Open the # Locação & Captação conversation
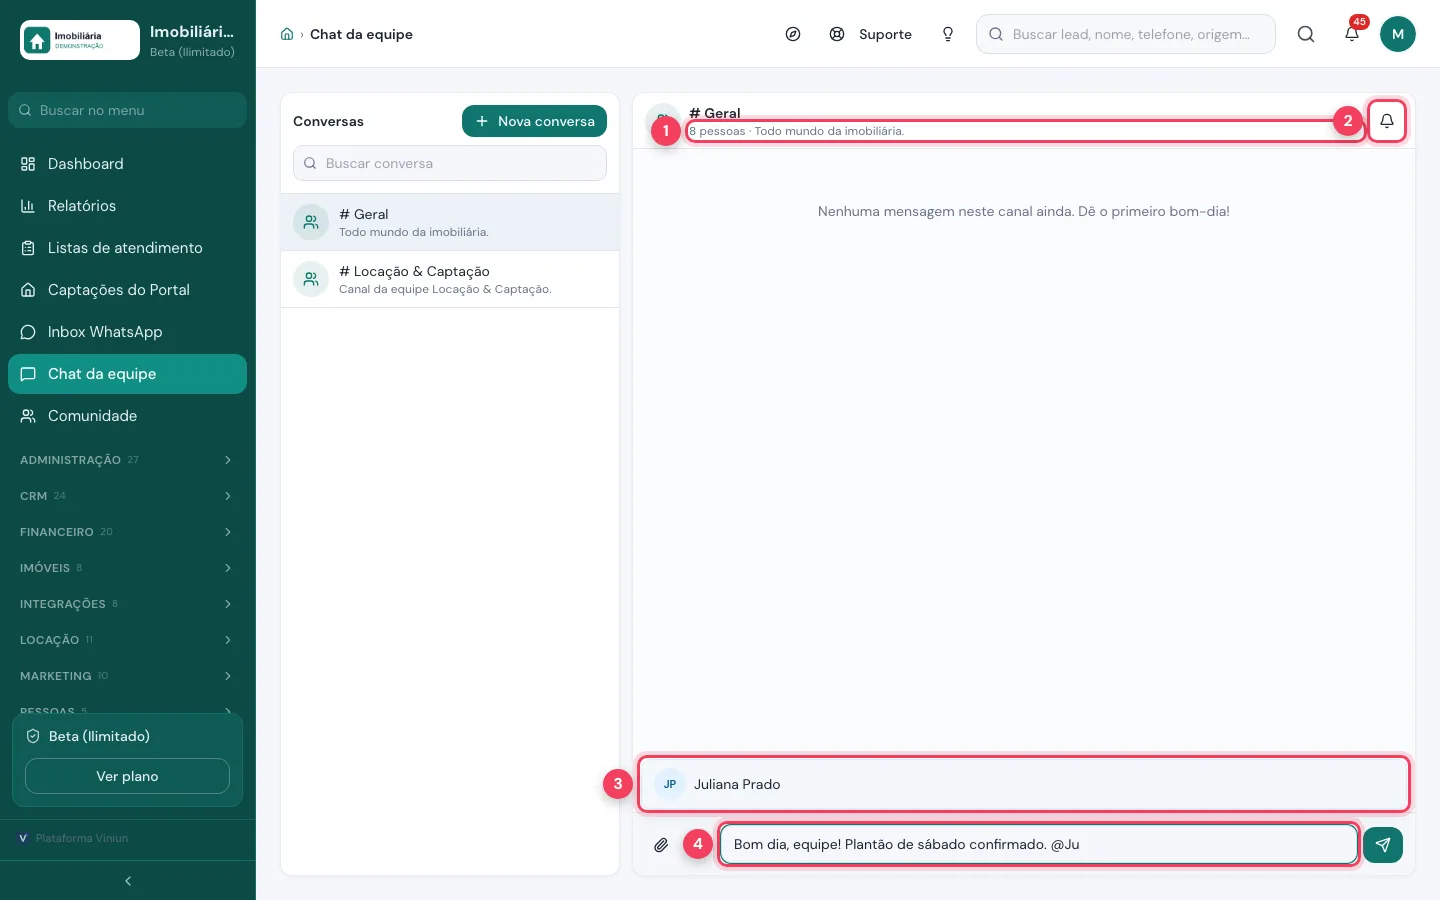The image size is (1440, 900). (450, 279)
